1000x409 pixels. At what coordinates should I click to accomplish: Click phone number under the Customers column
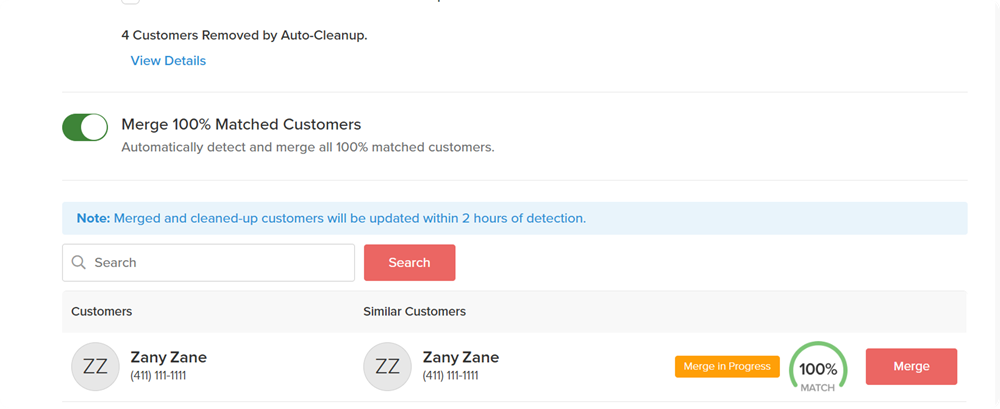pos(158,376)
